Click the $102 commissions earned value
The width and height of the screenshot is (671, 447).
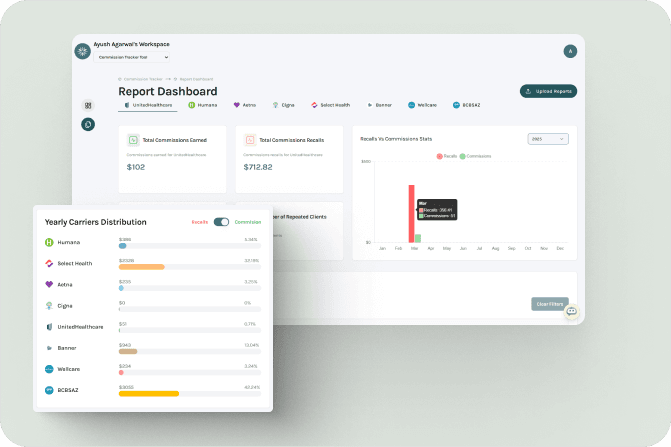coord(136,167)
